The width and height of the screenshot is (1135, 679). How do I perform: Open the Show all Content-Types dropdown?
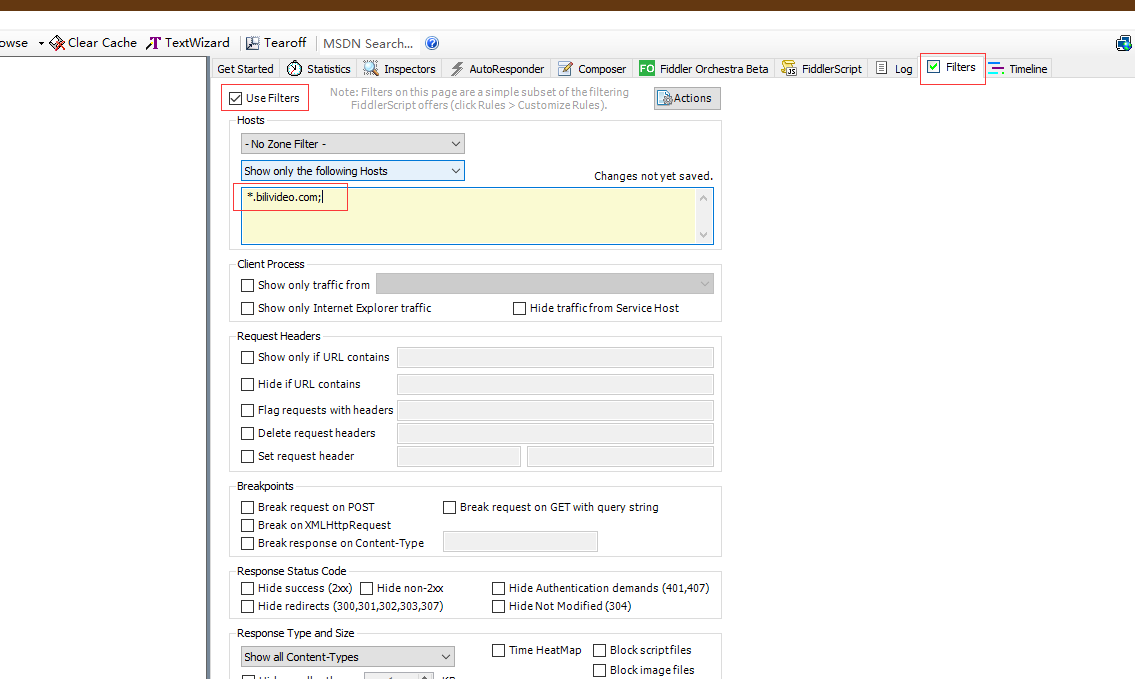point(347,657)
